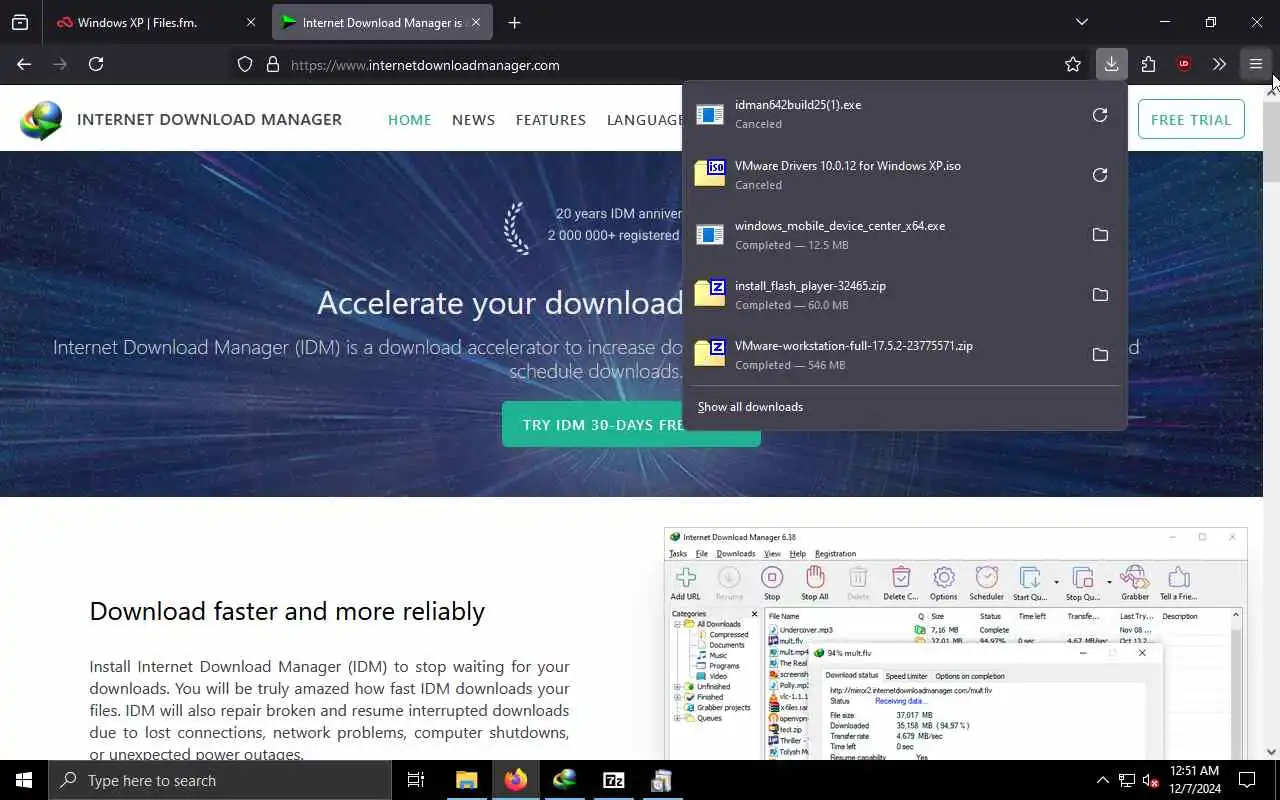1280x800 pixels.
Task: Open VMware-workstation-full-17.5.2 zip entry
Action: pyautogui.click(x=880, y=354)
